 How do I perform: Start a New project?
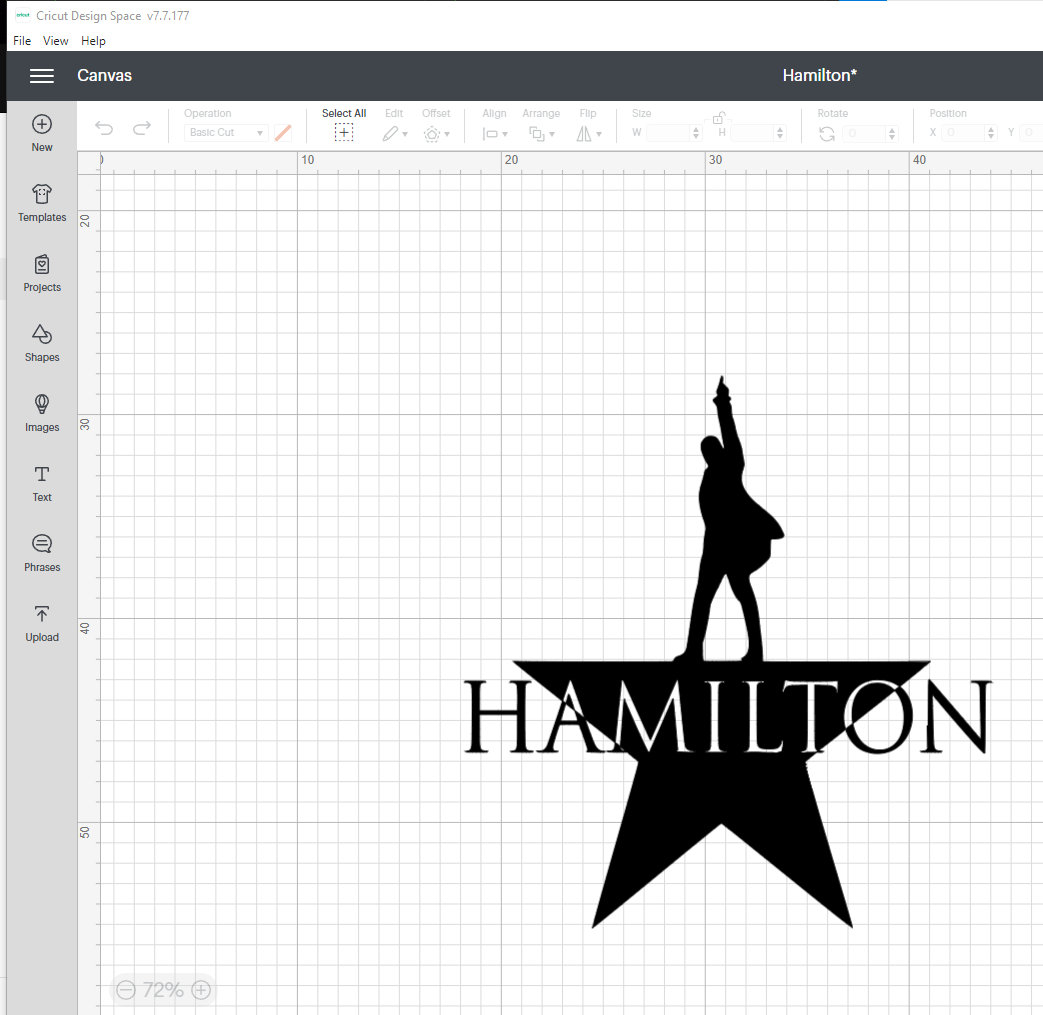tap(41, 133)
